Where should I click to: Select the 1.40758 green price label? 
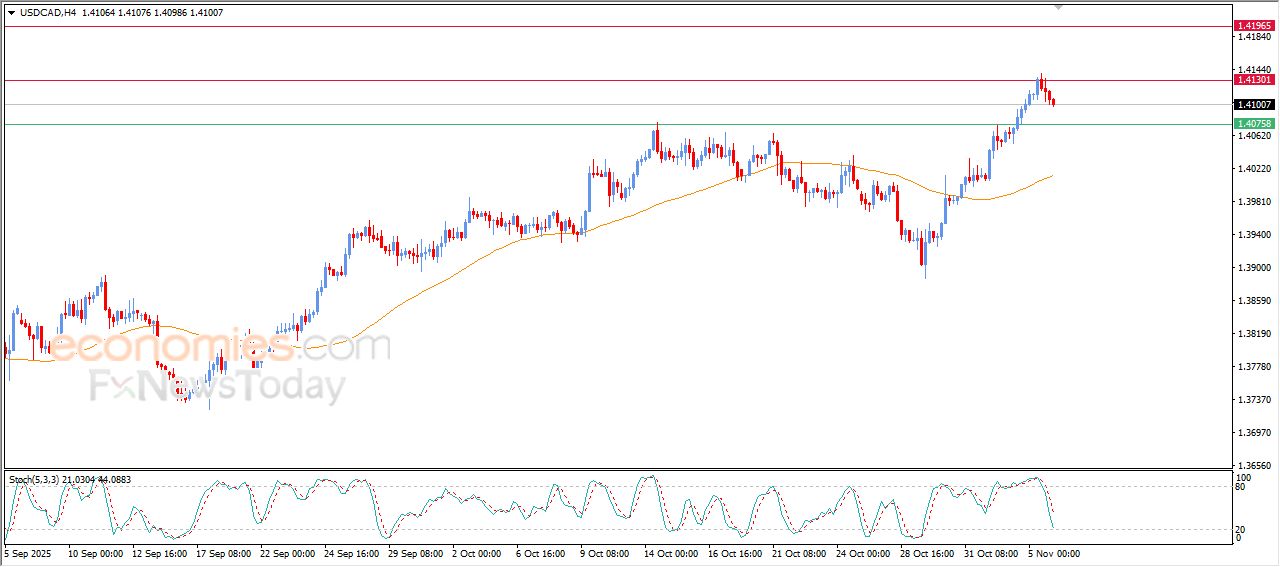coord(1254,124)
